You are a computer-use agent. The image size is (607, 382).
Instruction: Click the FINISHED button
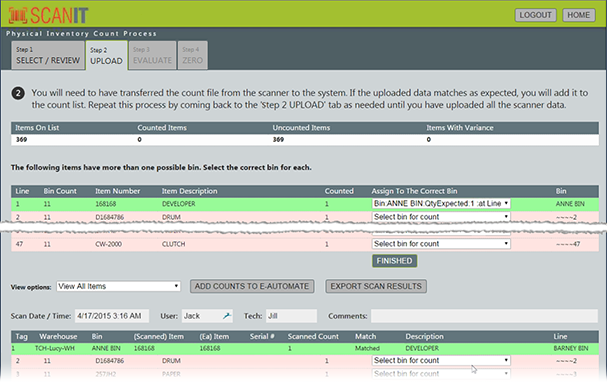pyautogui.click(x=394, y=261)
